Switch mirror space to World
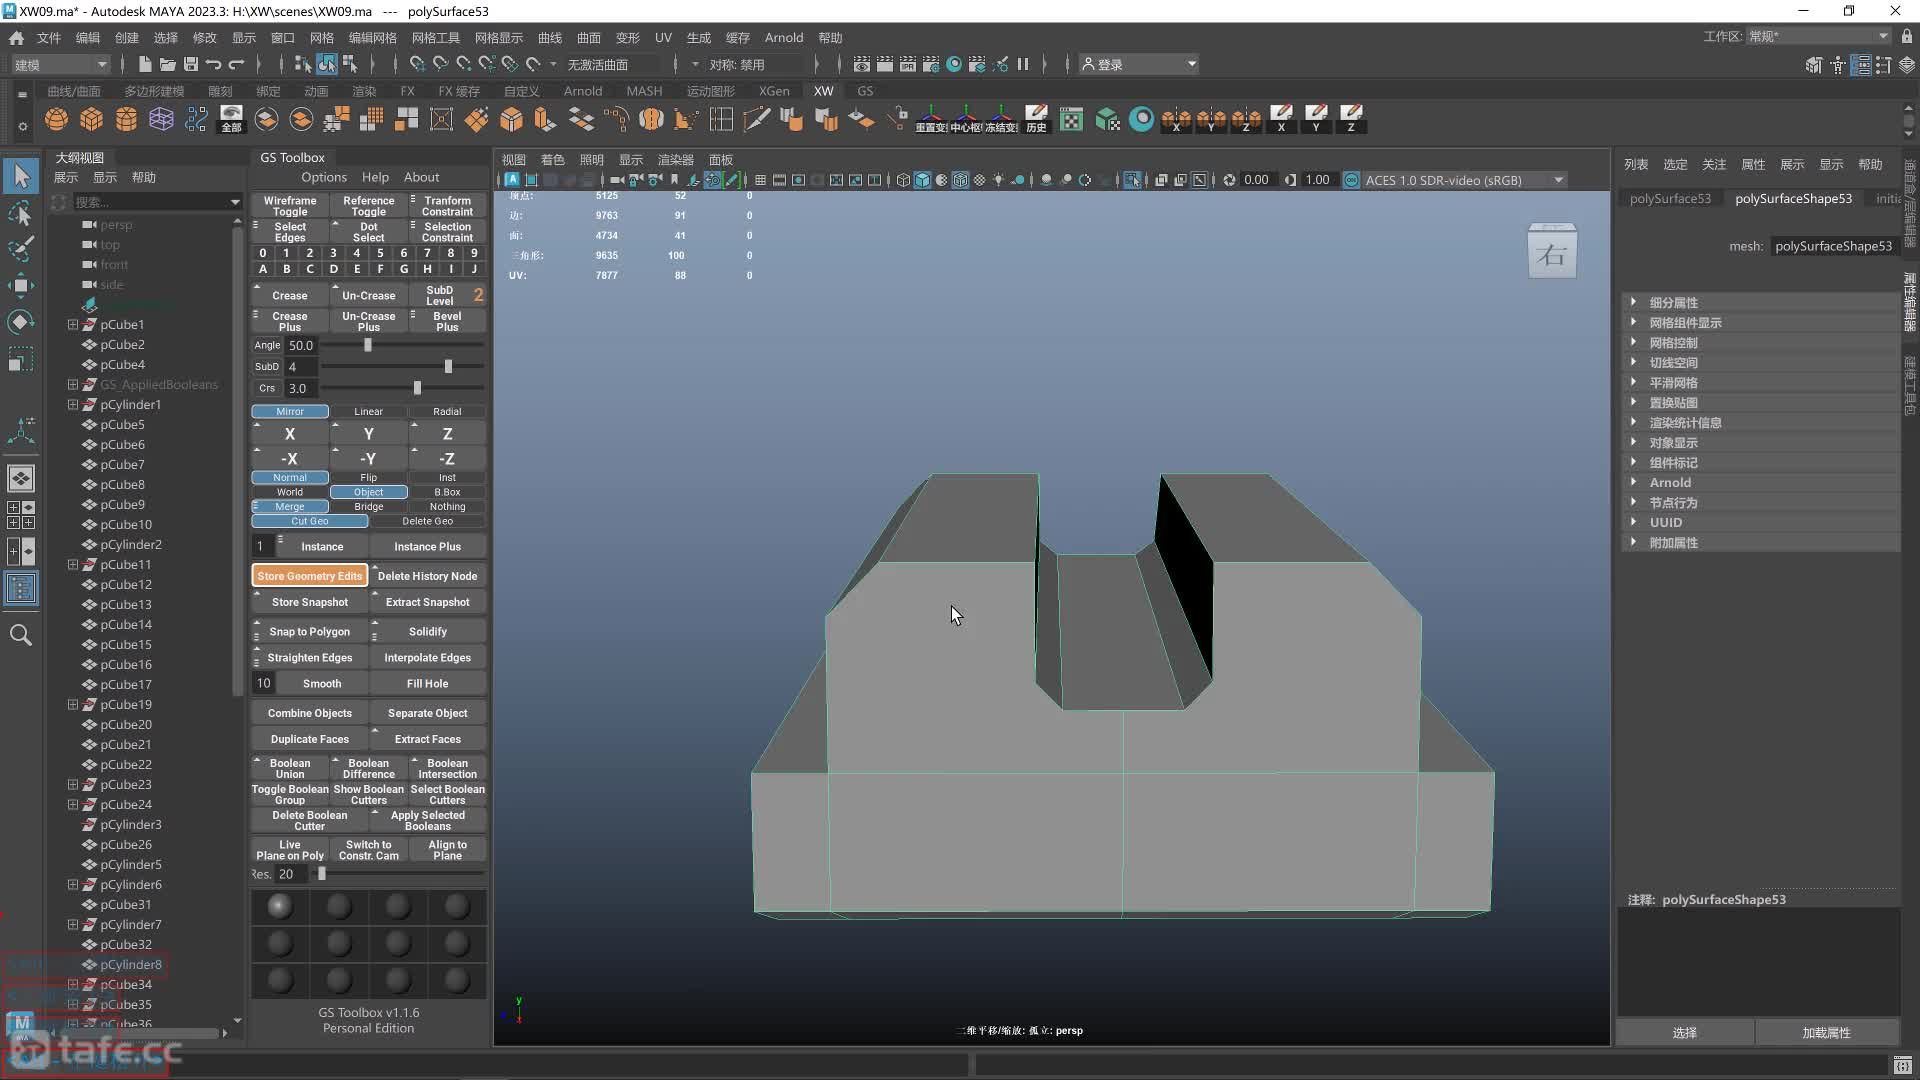1920x1080 pixels. pos(290,492)
